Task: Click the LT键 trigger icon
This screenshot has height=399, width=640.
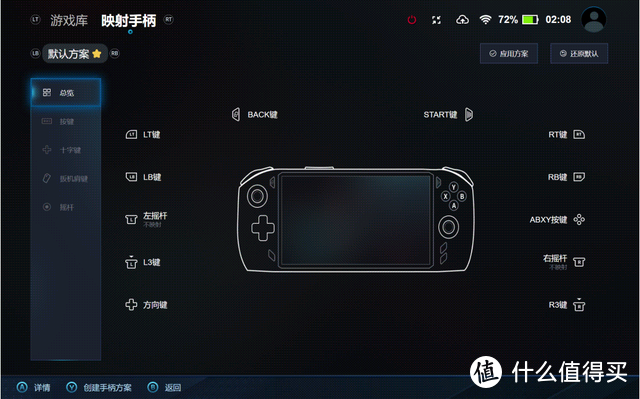Action: (131, 135)
